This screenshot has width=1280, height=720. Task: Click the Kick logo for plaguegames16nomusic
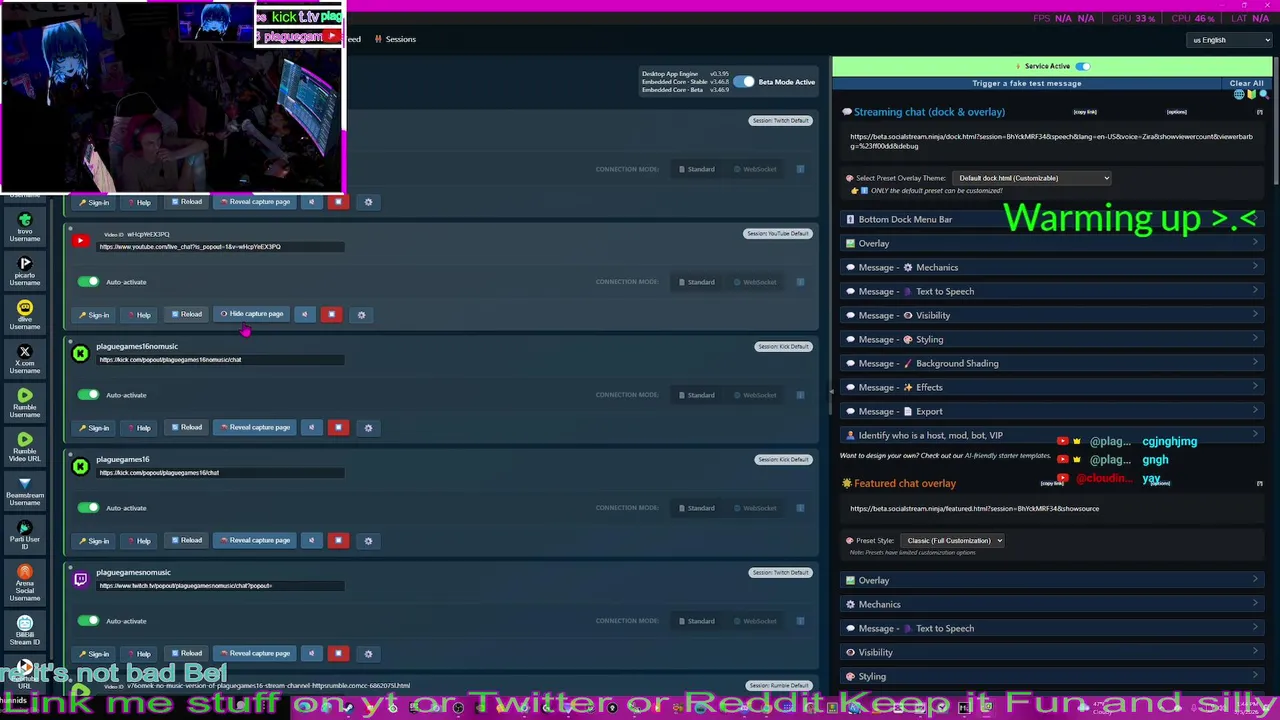pyautogui.click(x=80, y=353)
